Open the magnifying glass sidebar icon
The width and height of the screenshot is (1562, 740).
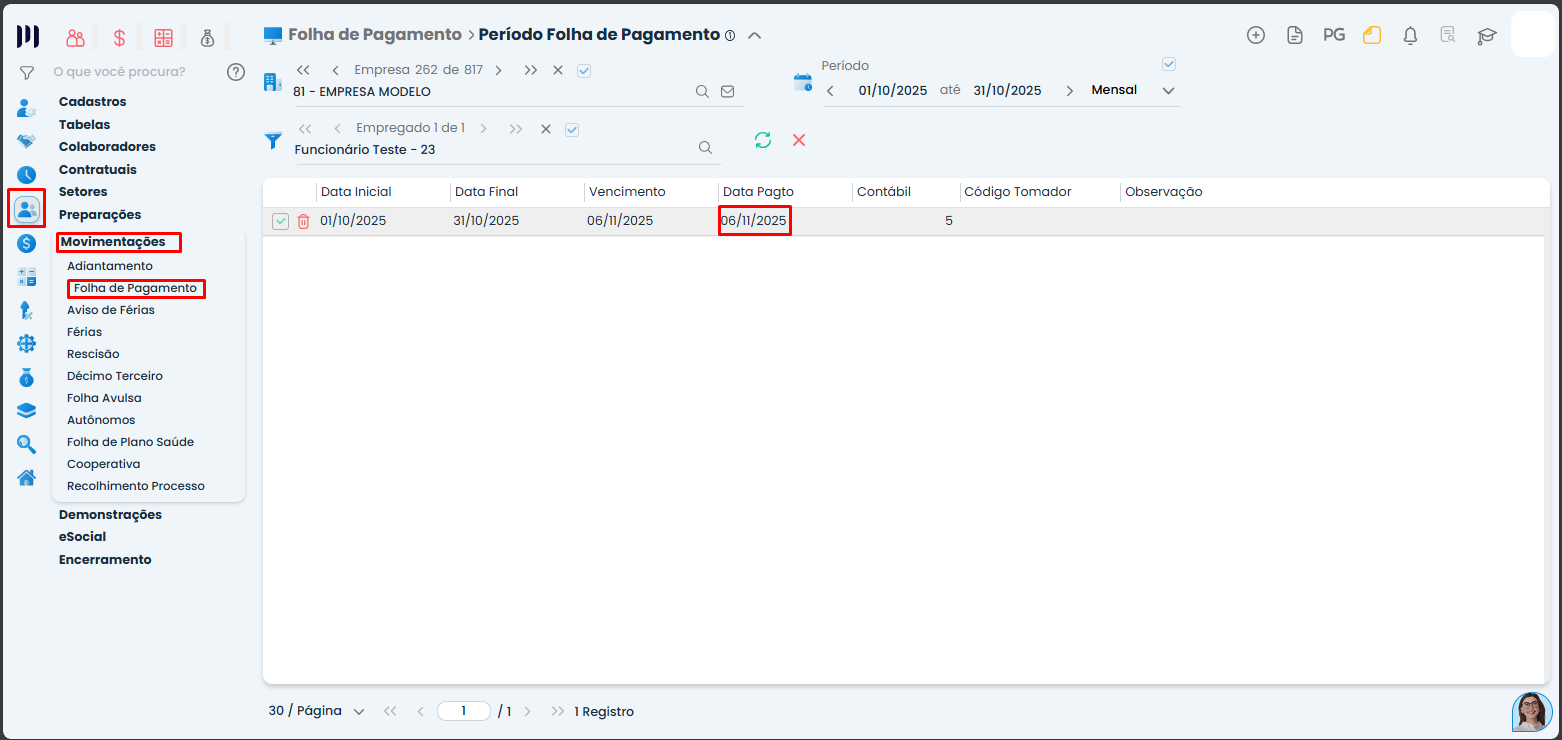pos(27,444)
